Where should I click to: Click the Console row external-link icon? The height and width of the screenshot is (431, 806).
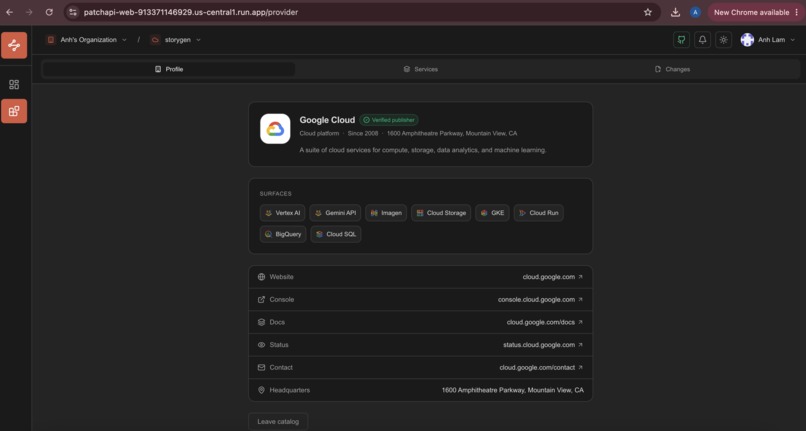pos(261,299)
